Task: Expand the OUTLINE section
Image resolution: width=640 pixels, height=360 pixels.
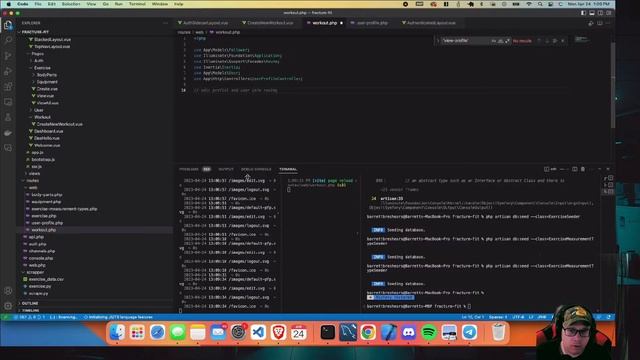Action: coord(30,304)
